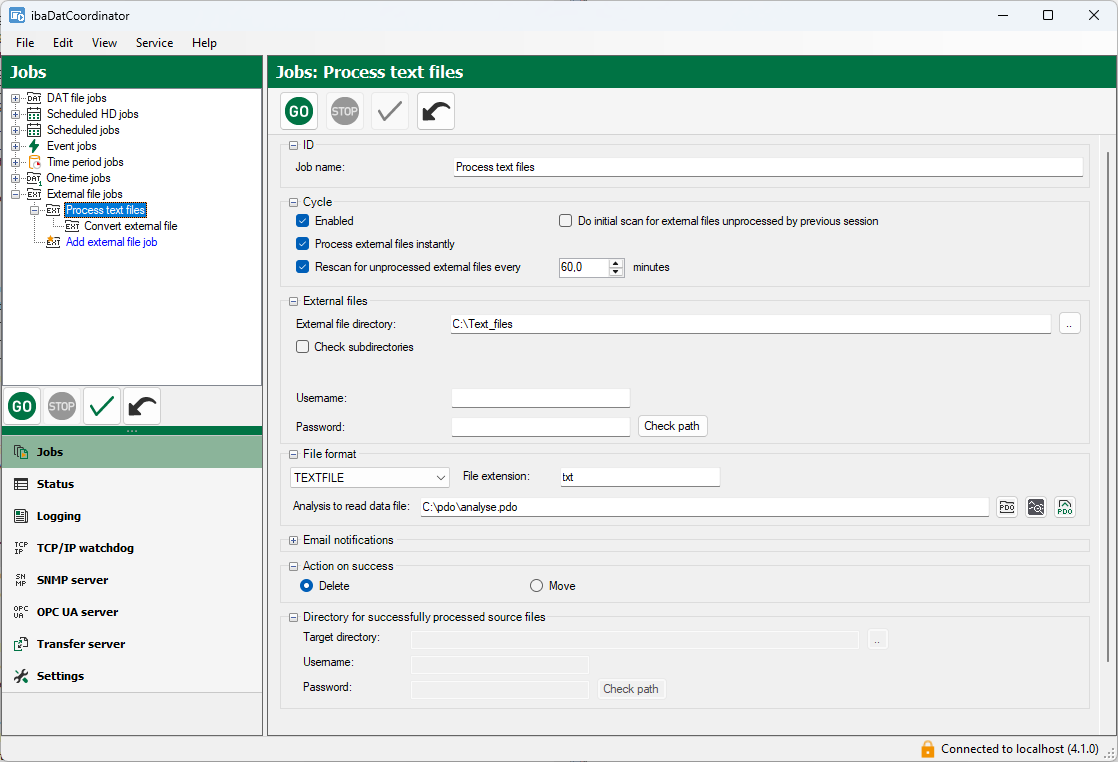Open the TEXTFILE file format dropdown
The width and height of the screenshot is (1118, 762).
tap(370, 478)
